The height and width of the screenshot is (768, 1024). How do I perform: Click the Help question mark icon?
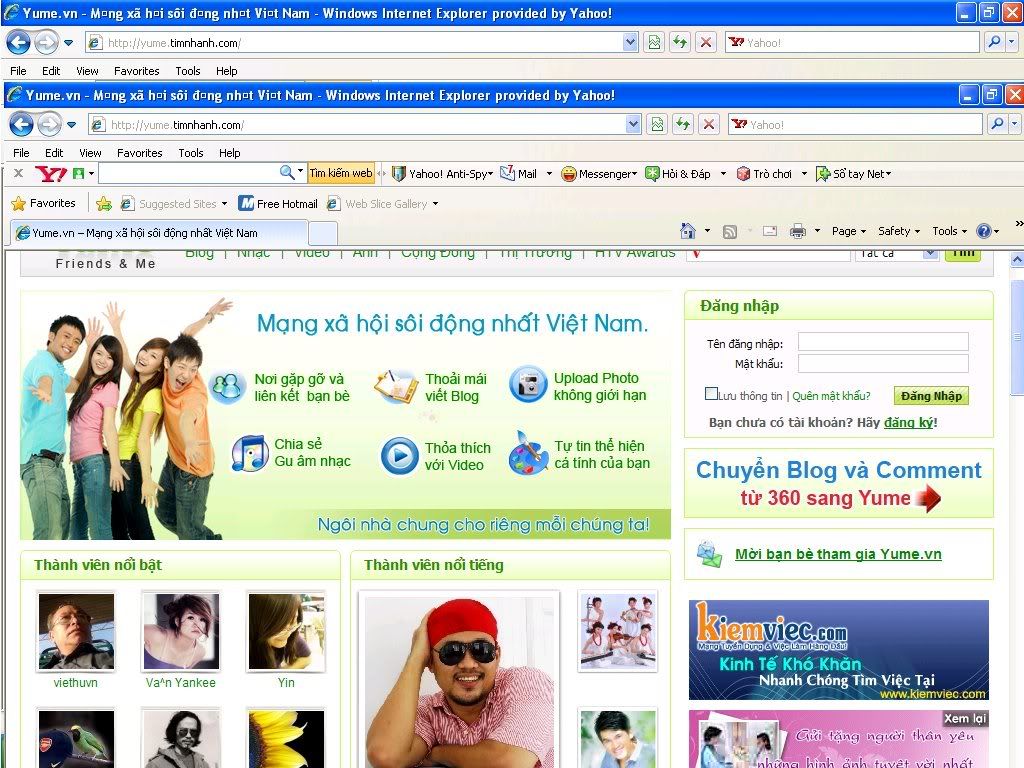984,231
